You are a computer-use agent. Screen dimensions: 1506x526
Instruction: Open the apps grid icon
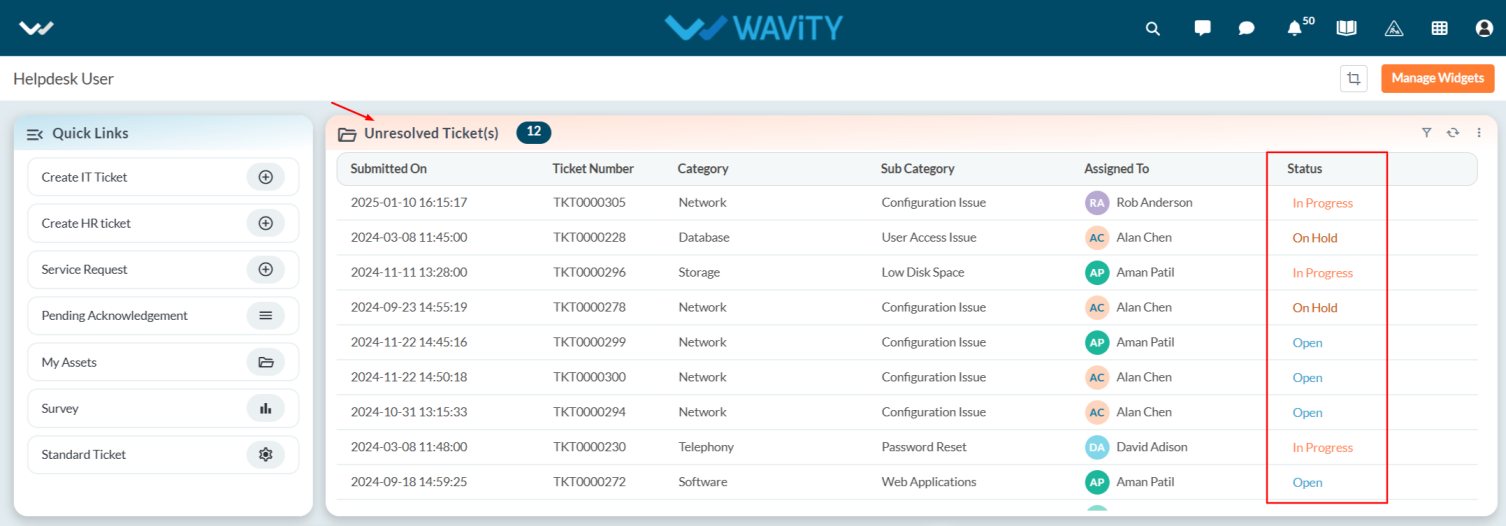pyautogui.click(x=1439, y=28)
